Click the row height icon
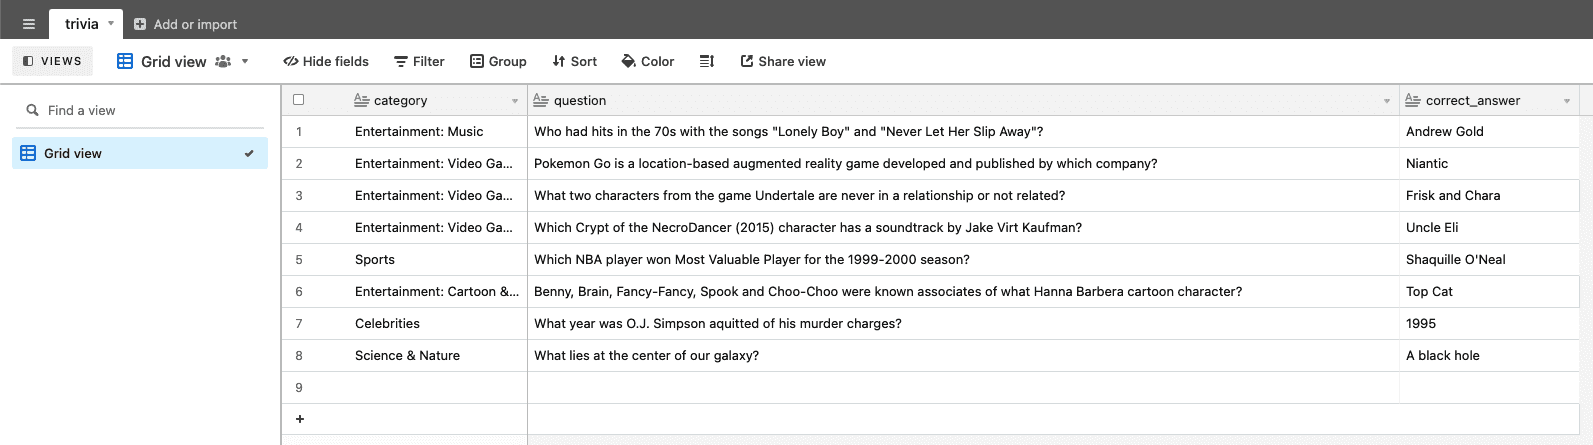Image resolution: width=1593 pixels, height=445 pixels. pyautogui.click(x=707, y=61)
